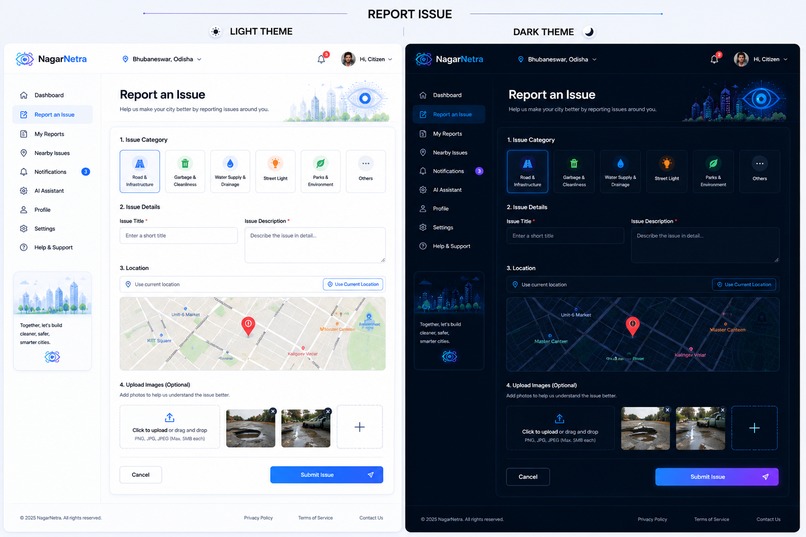Click Use Current Location button in light theme
Viewport: 806px width, 537px height.
[353, 284]
